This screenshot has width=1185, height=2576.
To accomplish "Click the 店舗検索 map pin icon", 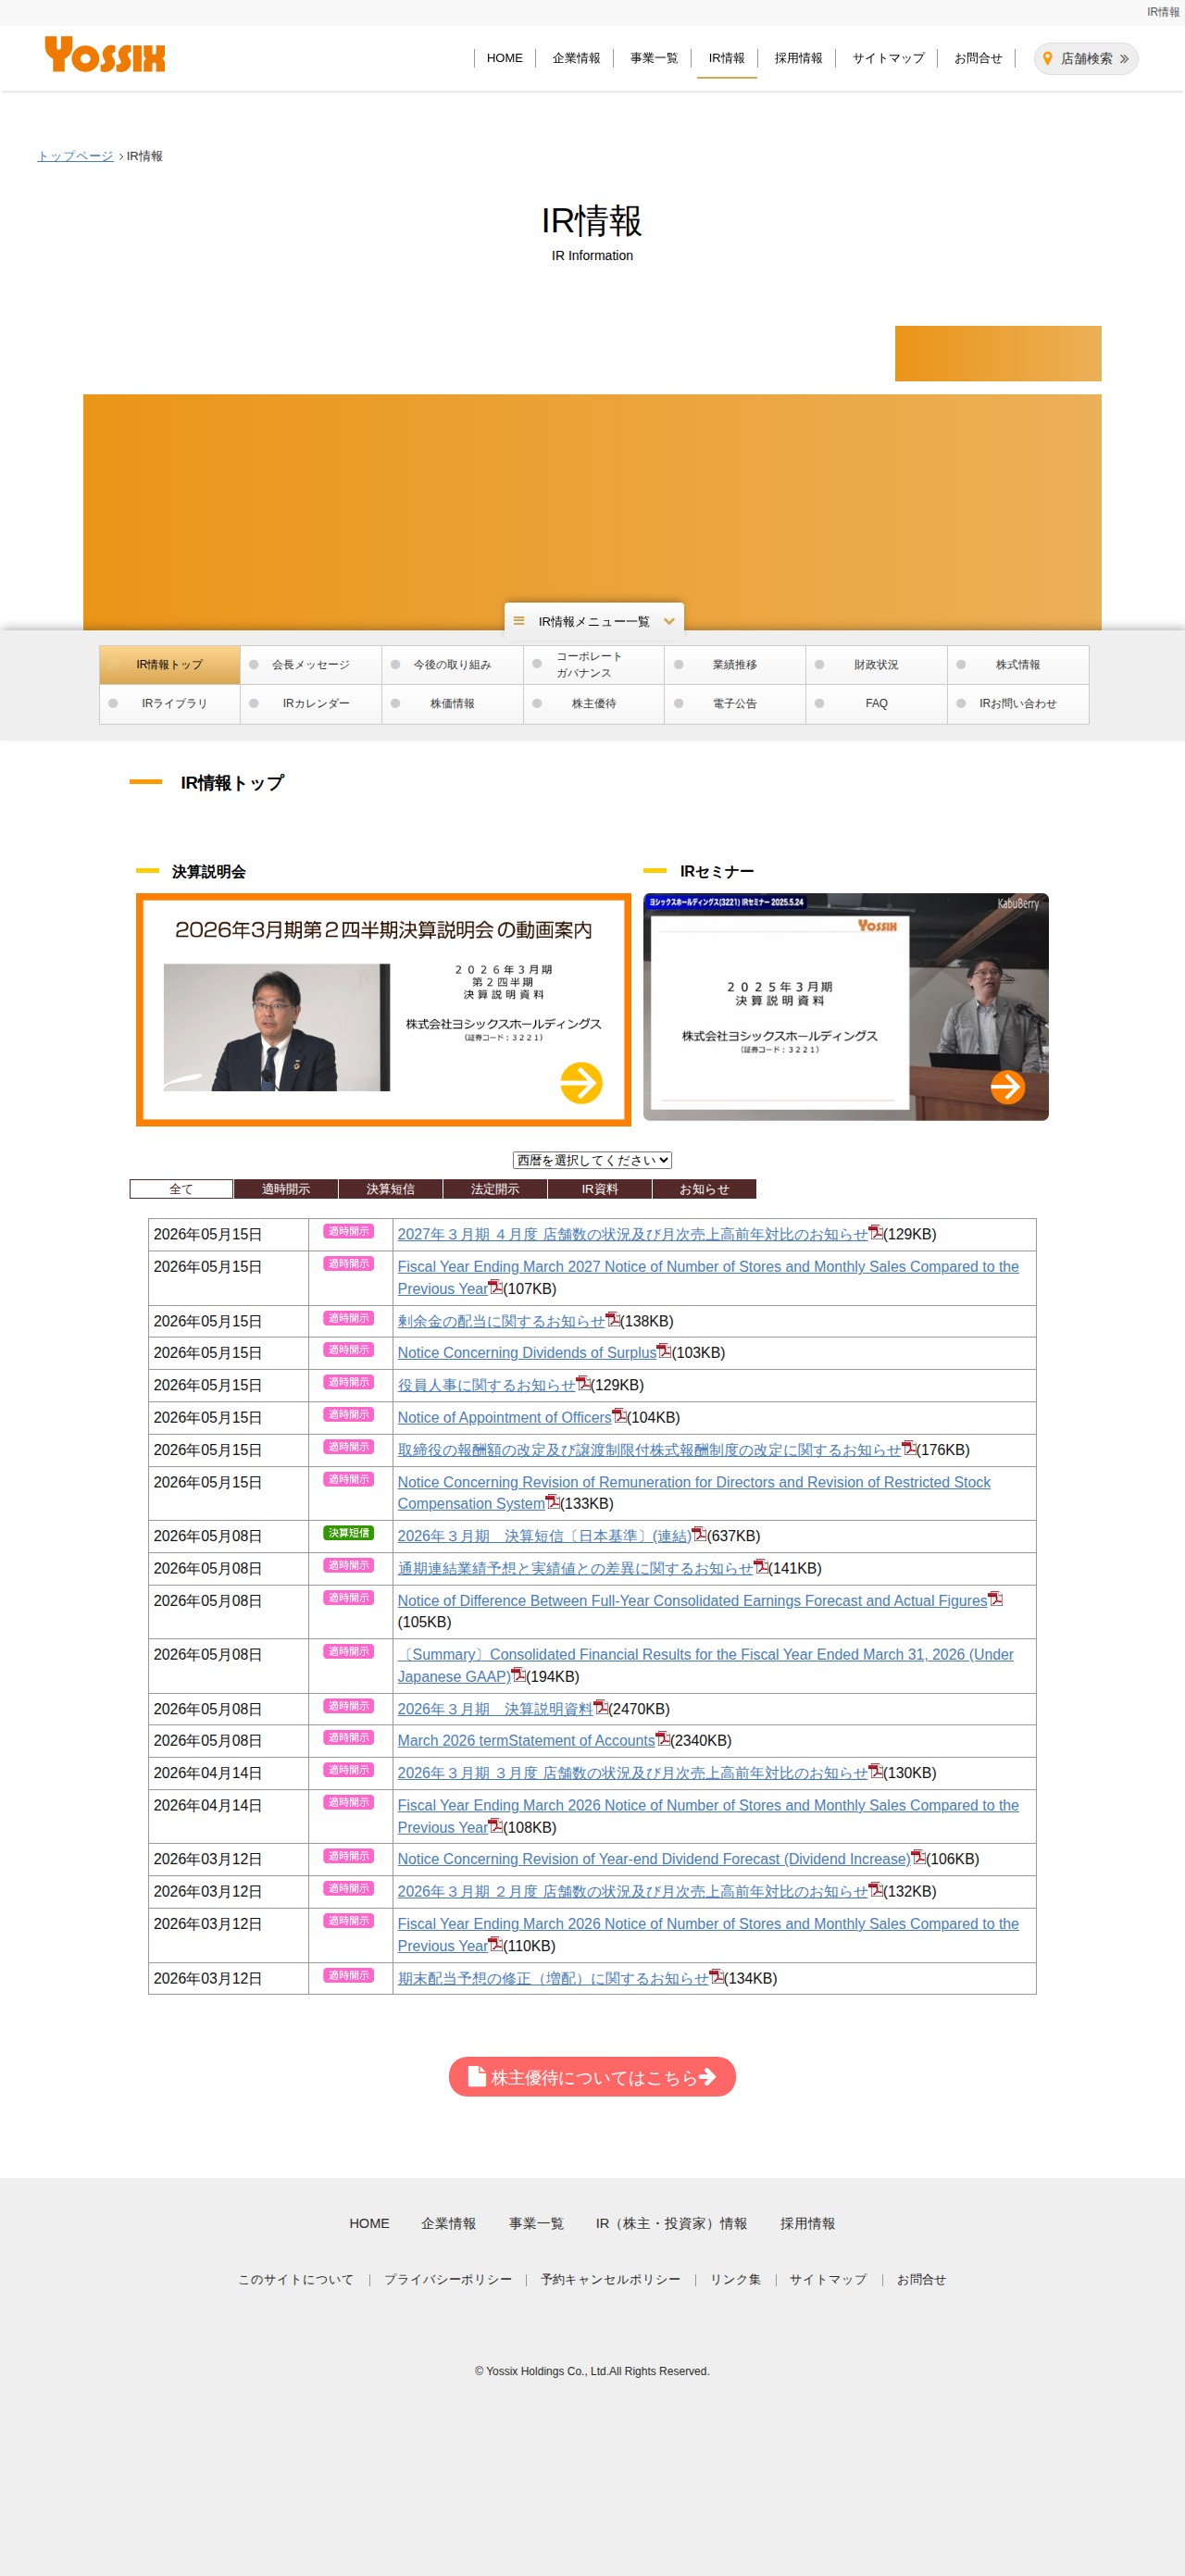I will pyautogui.click(x=1047, y=58).
